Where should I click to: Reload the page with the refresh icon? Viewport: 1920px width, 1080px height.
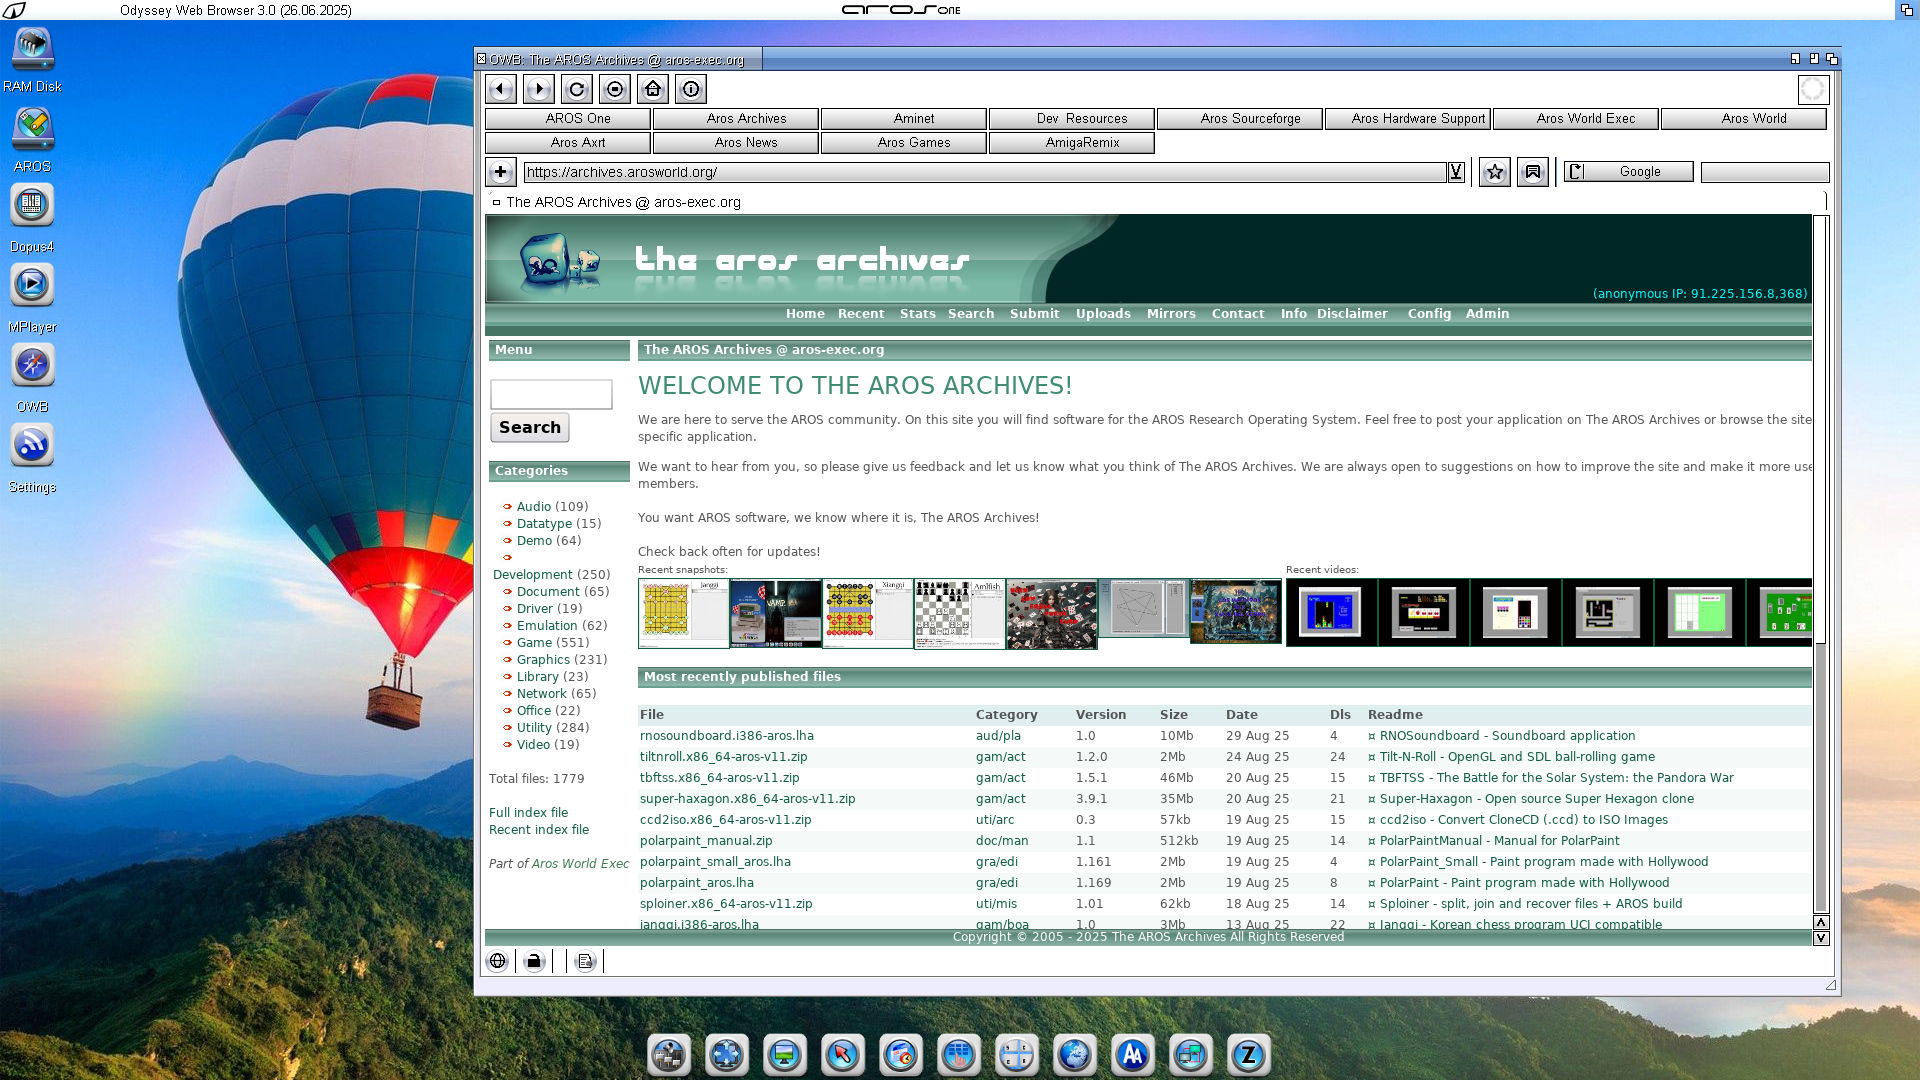577,89
